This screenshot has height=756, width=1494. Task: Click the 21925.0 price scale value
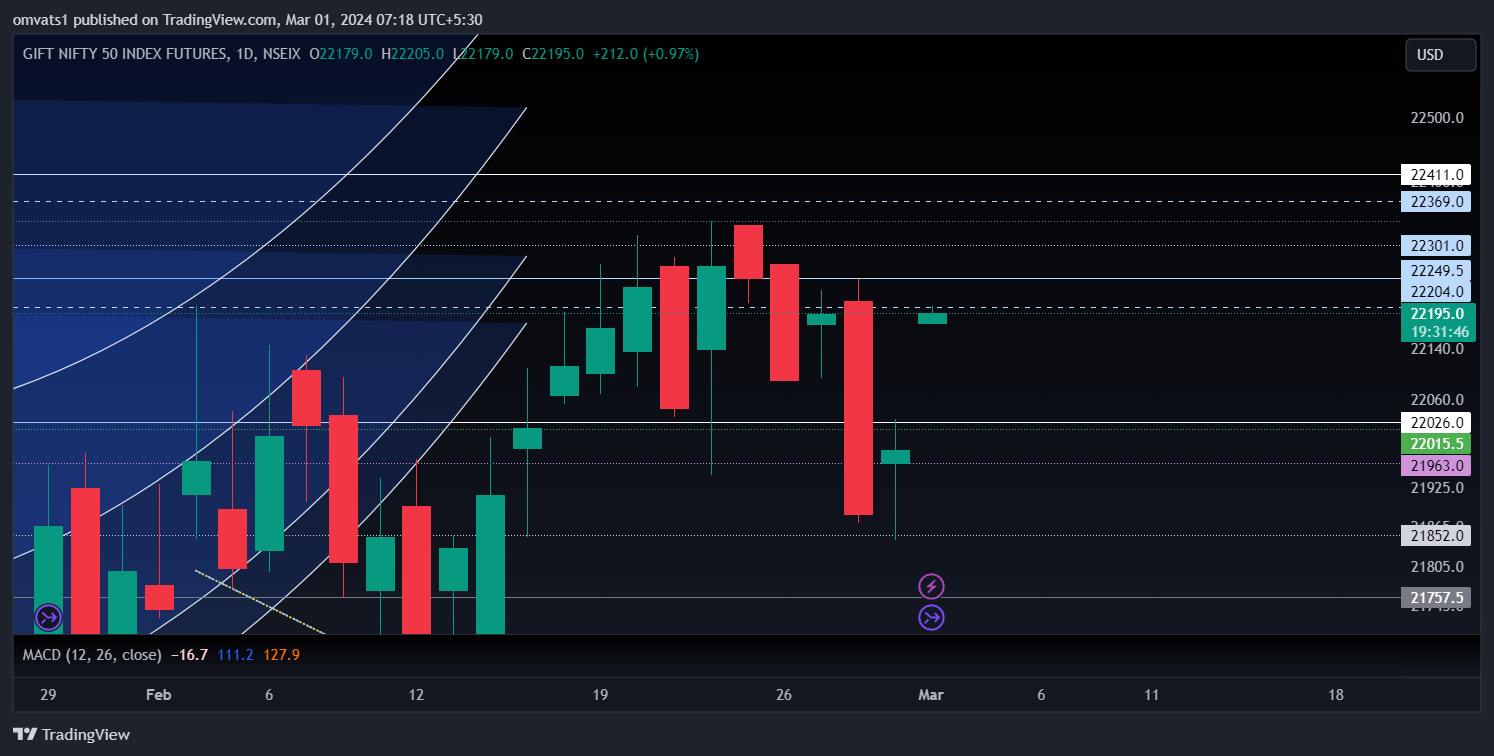coord(1437,488)
